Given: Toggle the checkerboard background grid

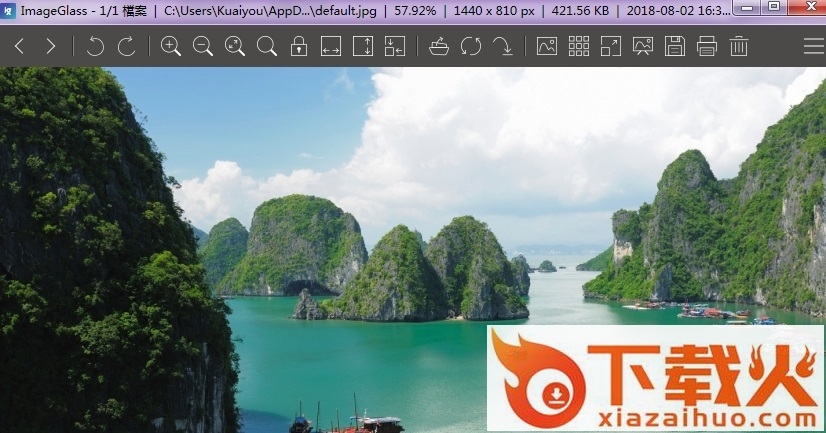Looking at the screenshot, I should (x=579, y=46).
